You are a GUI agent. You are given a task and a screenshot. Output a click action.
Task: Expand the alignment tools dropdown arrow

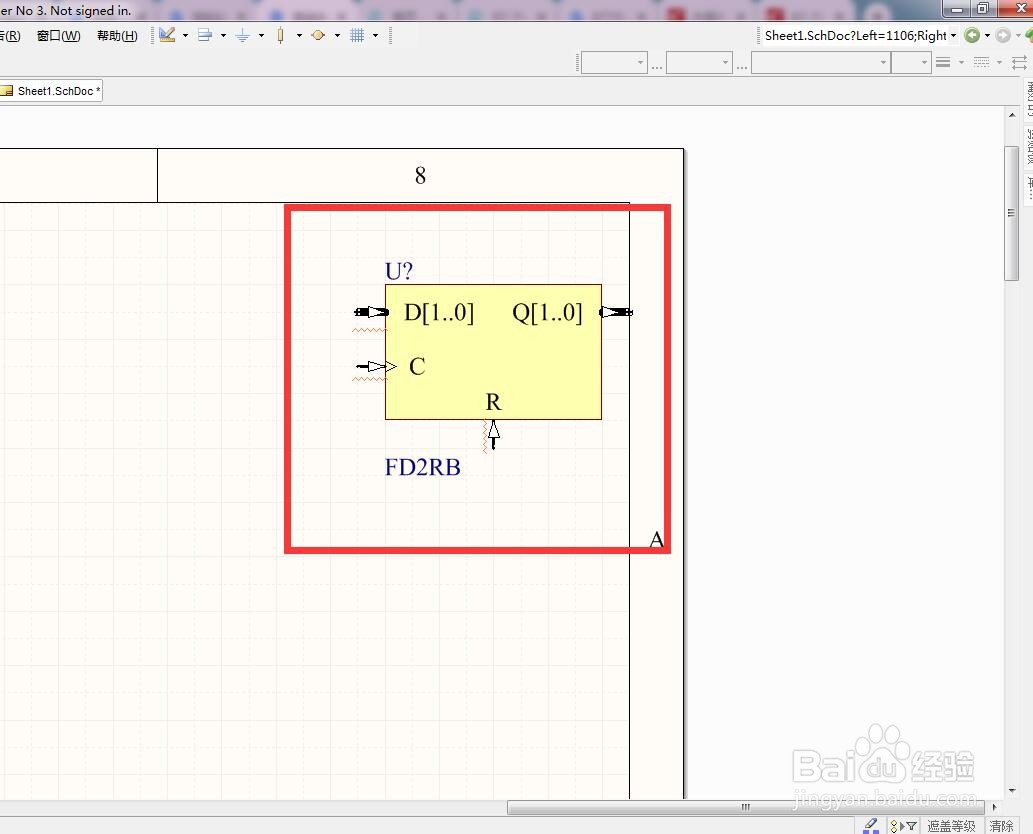pyautogui.click(x=223, y=36)
